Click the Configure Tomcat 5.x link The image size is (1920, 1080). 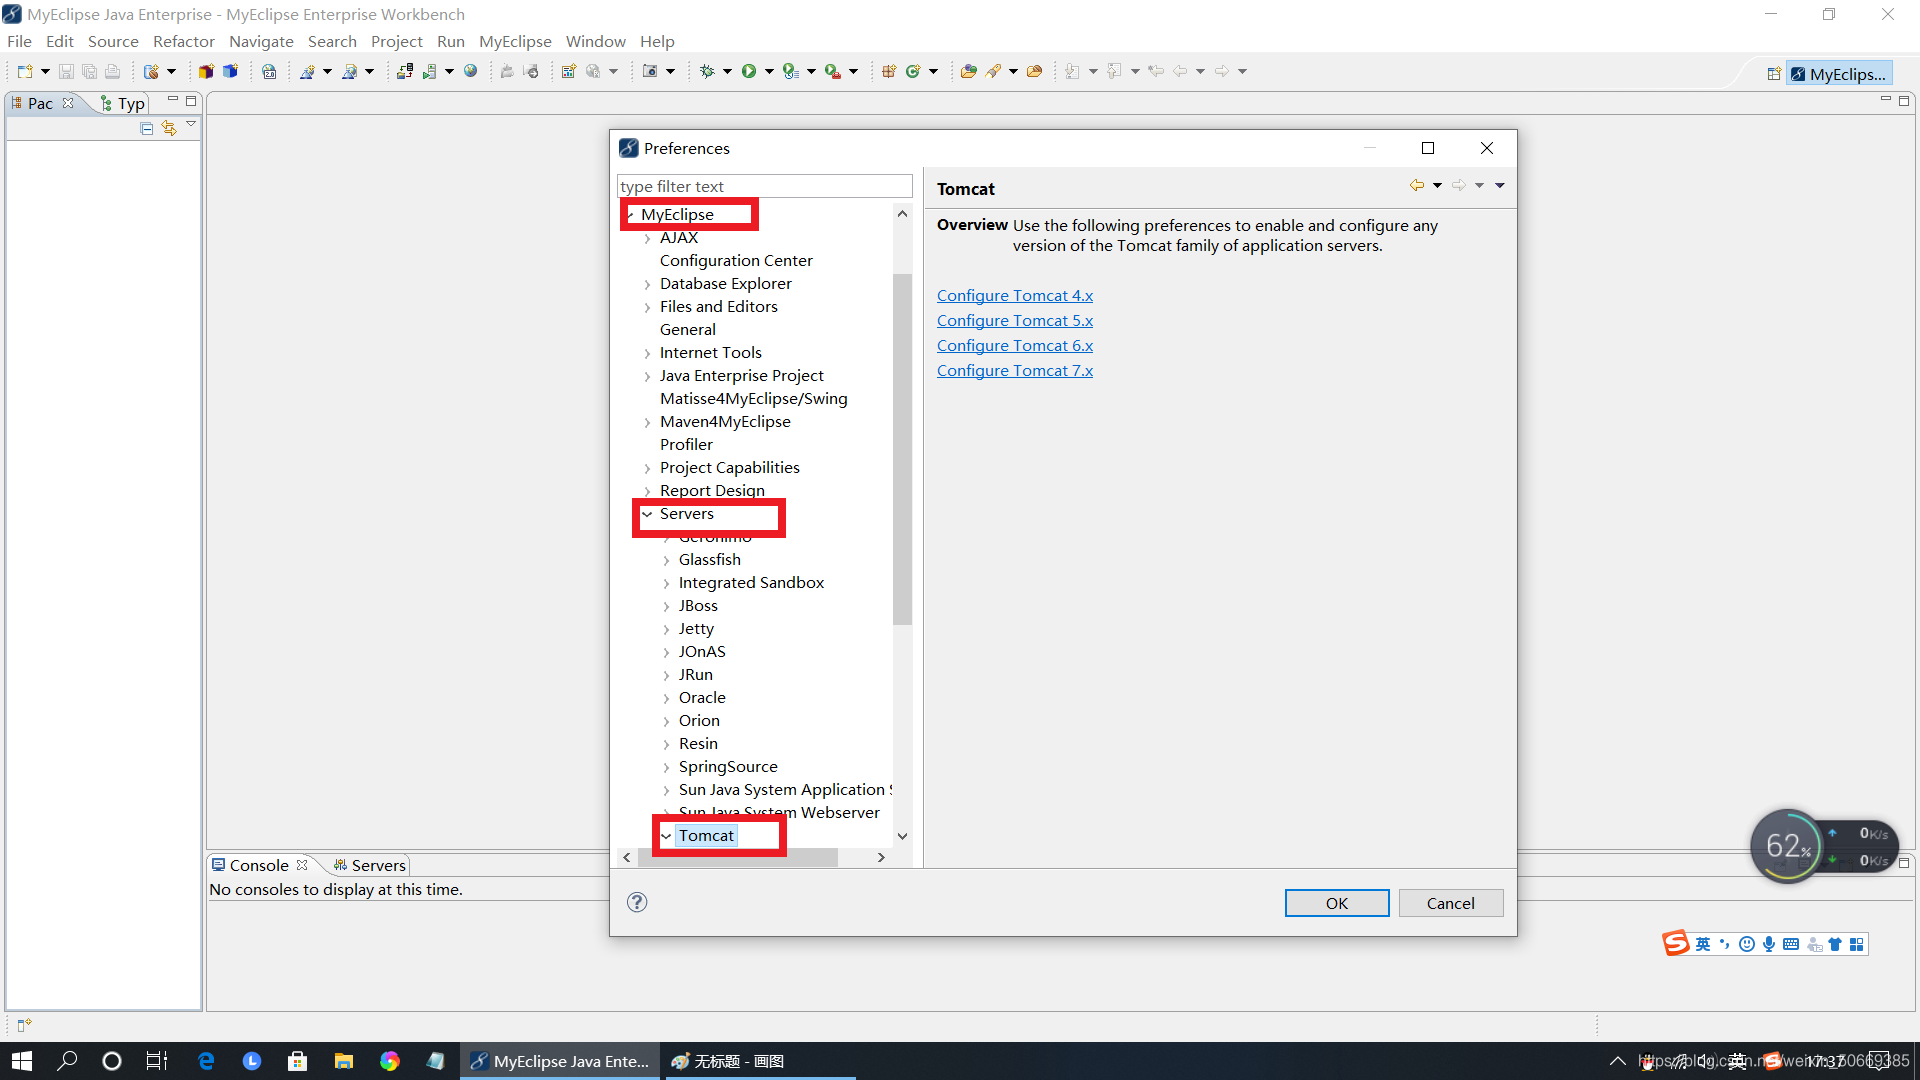click(1015, 320)
